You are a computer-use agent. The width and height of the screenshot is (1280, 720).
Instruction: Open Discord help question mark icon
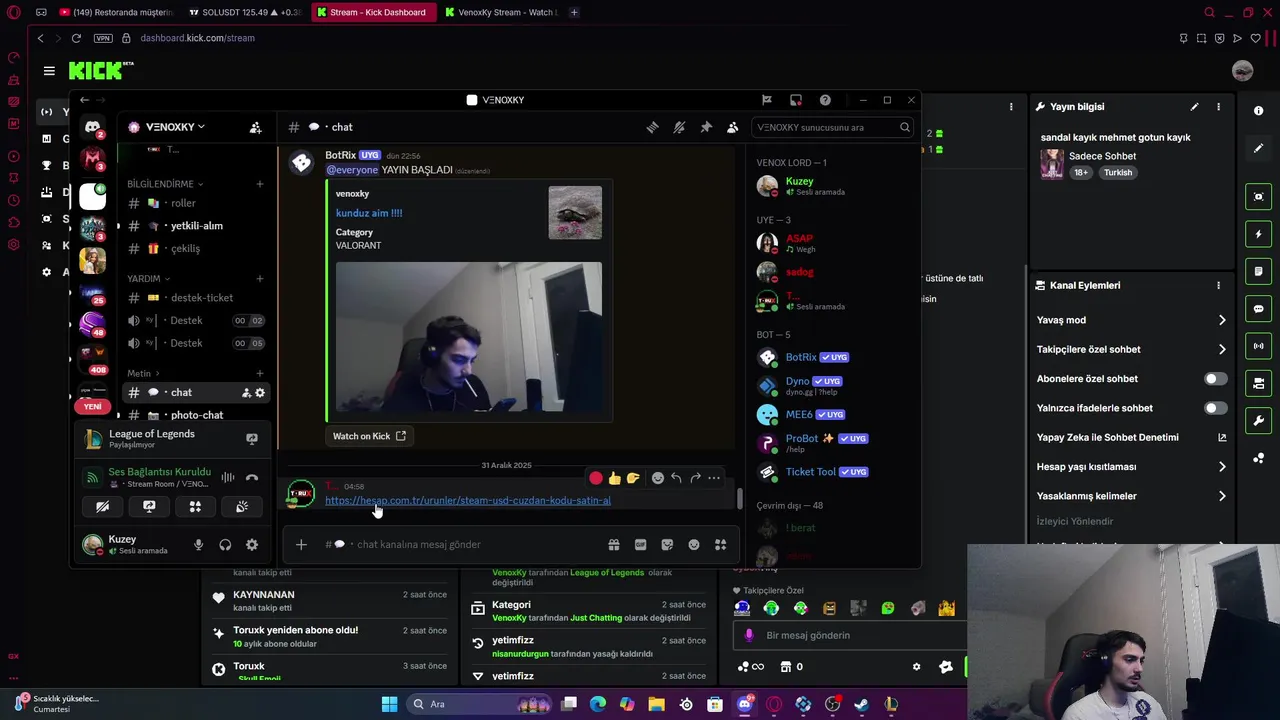click(825, 100)
